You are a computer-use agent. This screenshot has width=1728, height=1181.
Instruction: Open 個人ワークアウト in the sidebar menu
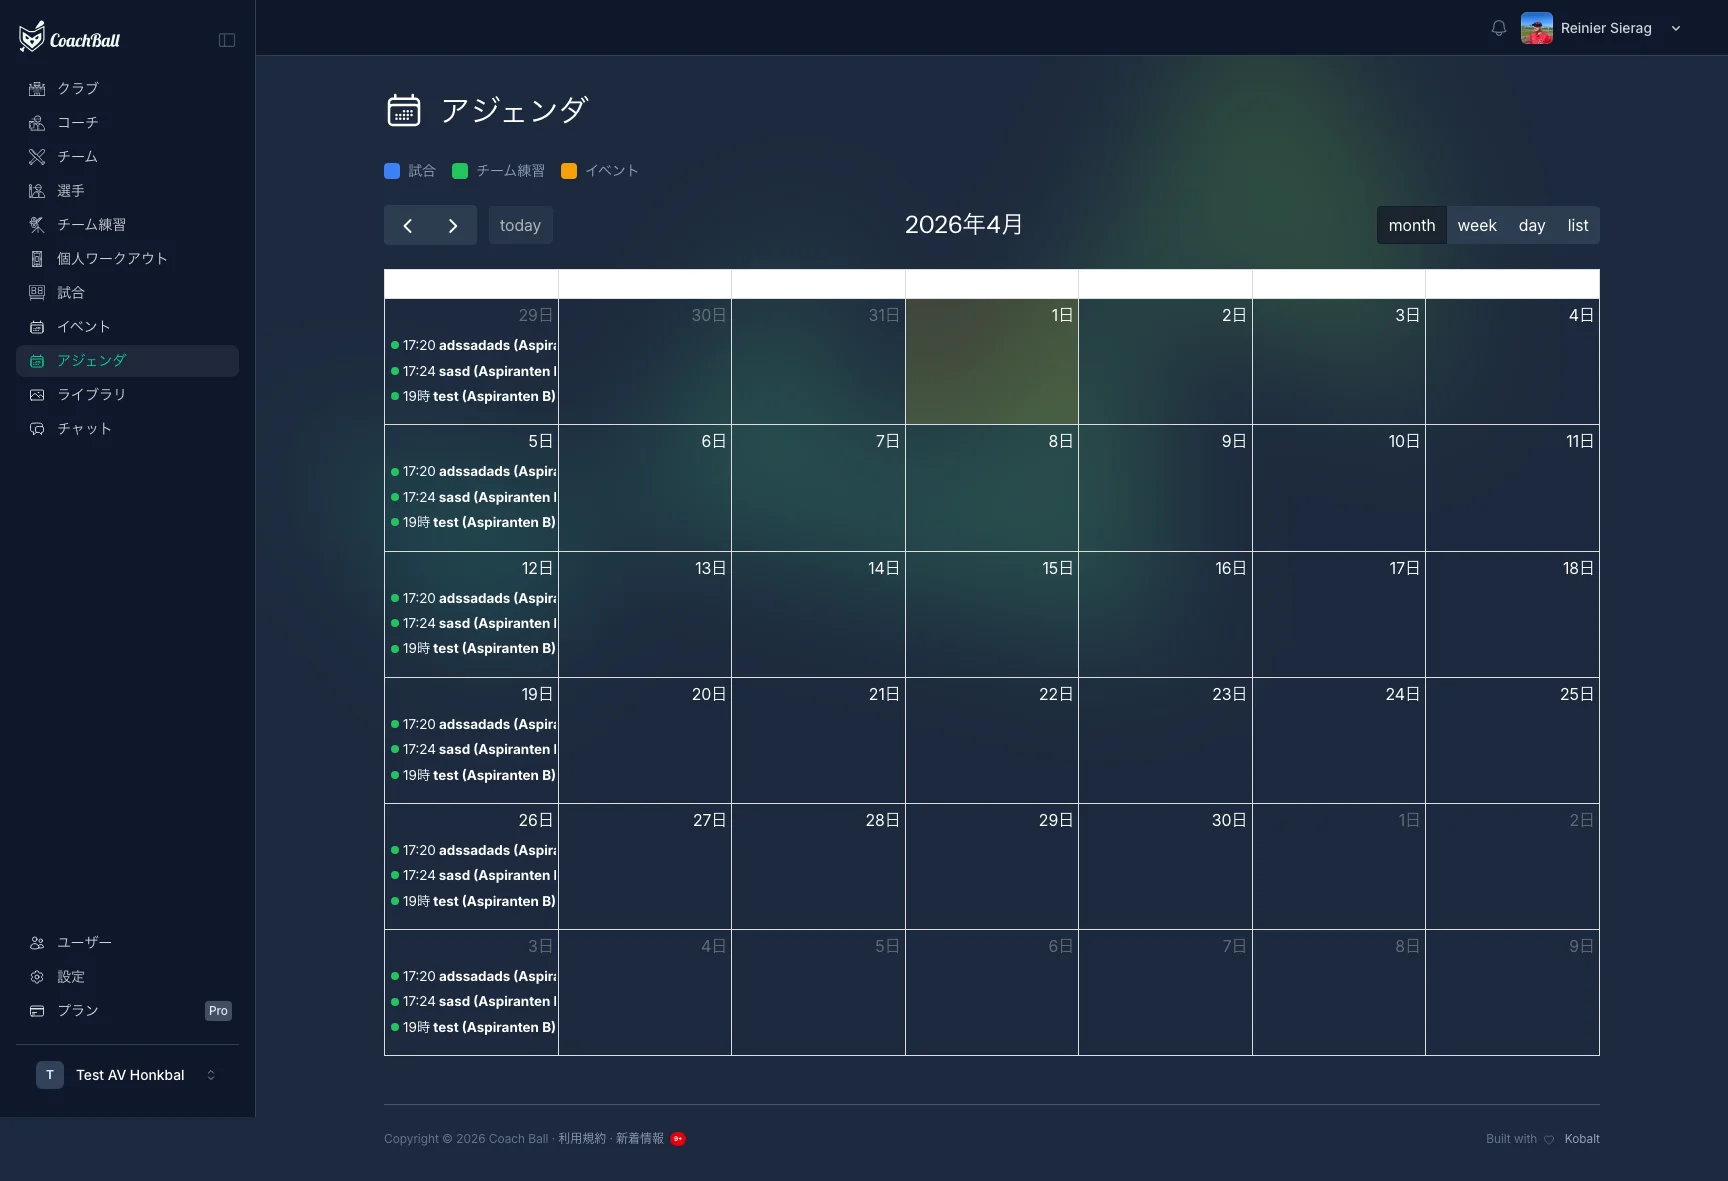[127, 259]
